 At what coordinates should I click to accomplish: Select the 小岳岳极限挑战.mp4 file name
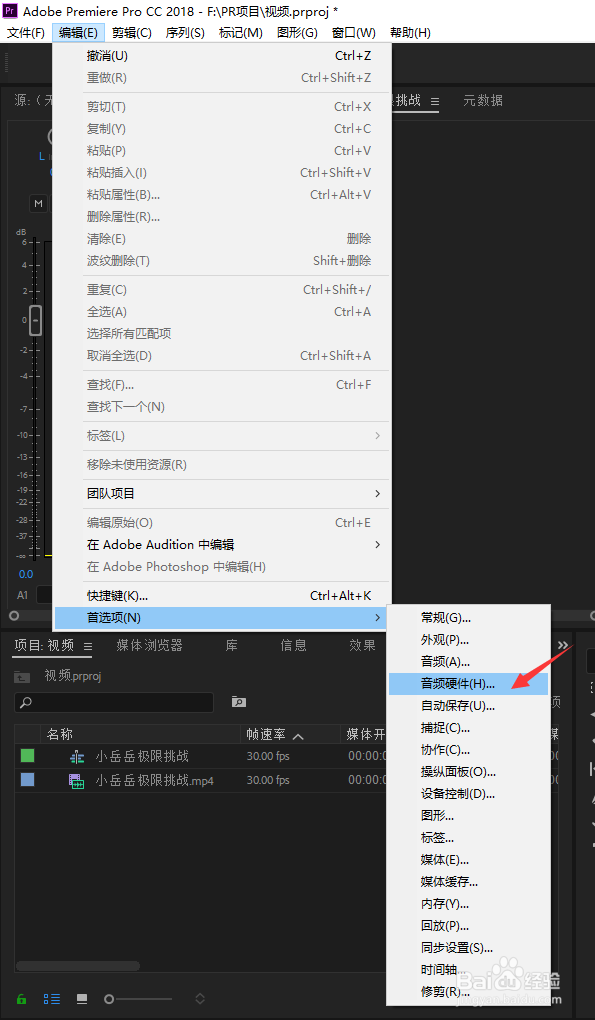pyautogui.click(x=155, y=780)
